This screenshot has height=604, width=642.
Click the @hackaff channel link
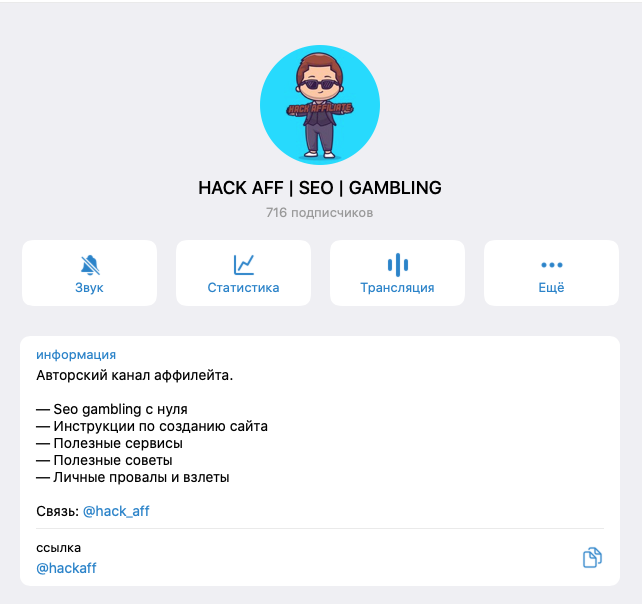[66, 568]
